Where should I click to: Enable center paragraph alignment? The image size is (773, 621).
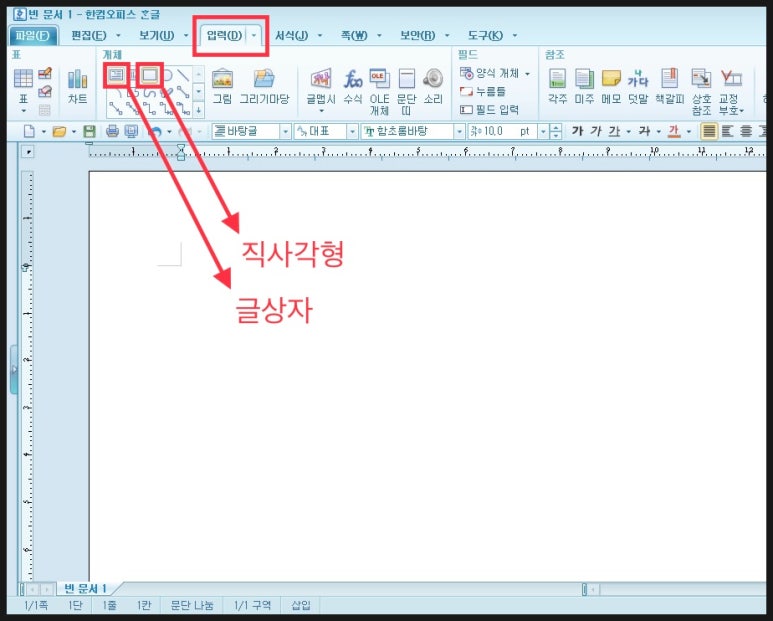(746, 131)
